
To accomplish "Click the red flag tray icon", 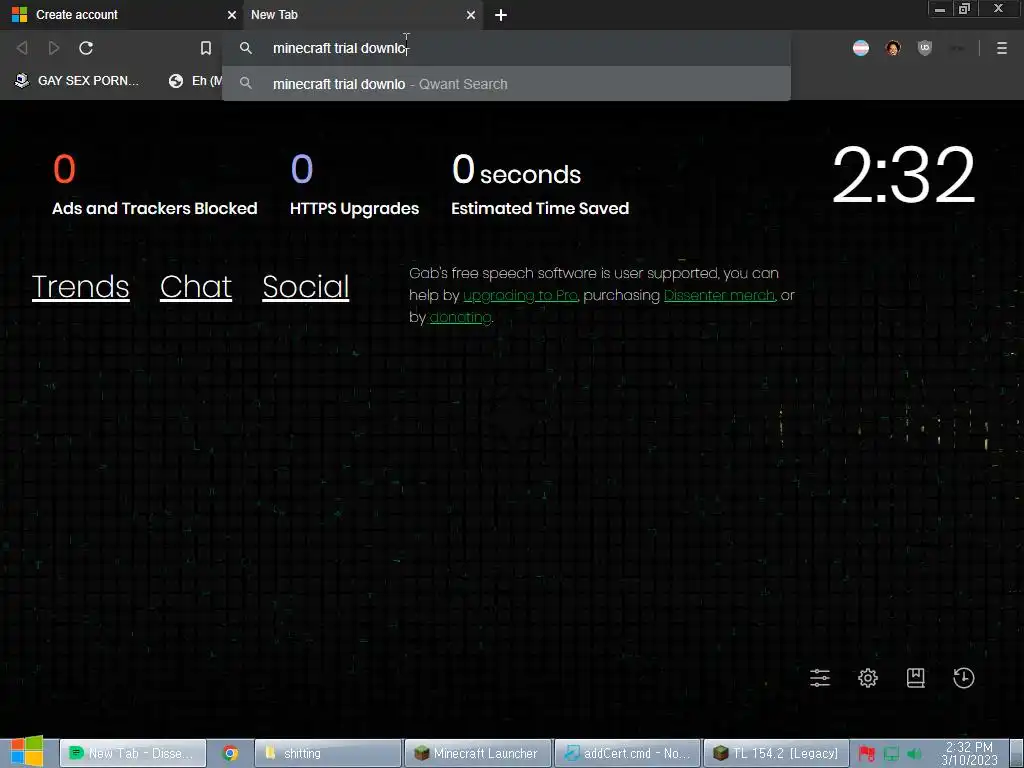I will [867, 754].
